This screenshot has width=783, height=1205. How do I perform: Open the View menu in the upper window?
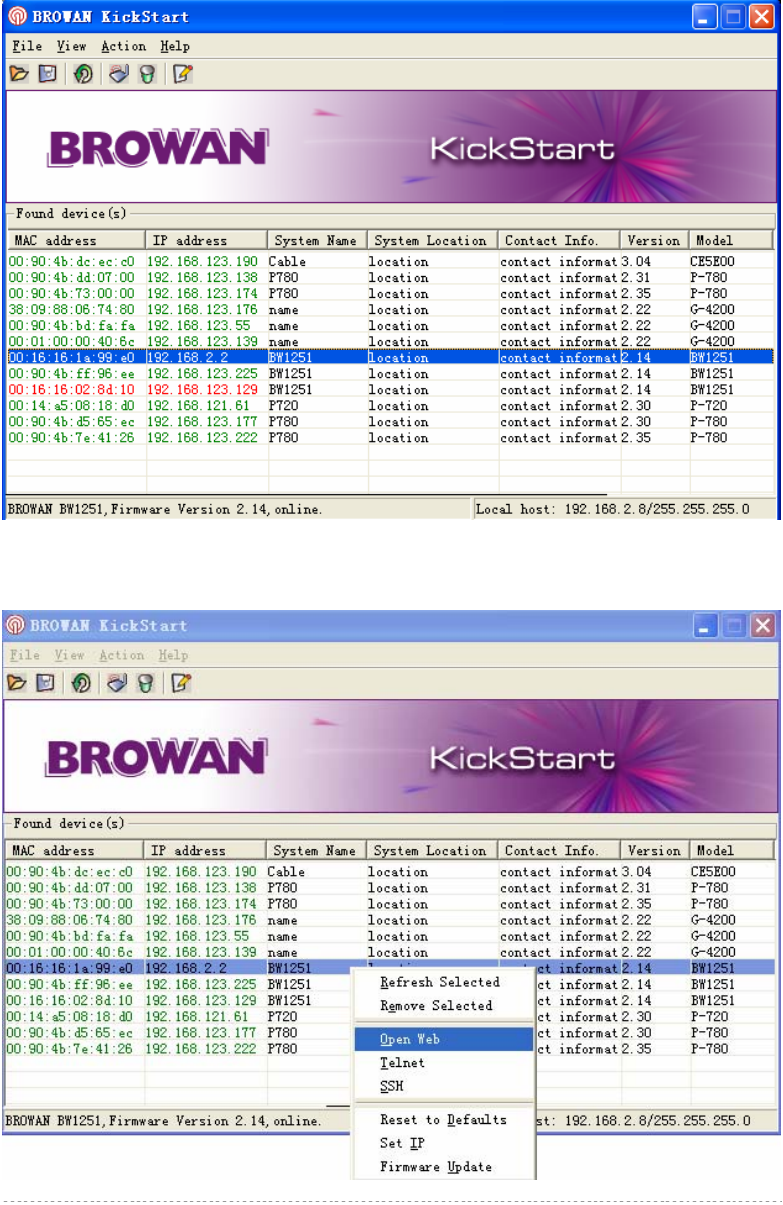click(x=71, y=46)
